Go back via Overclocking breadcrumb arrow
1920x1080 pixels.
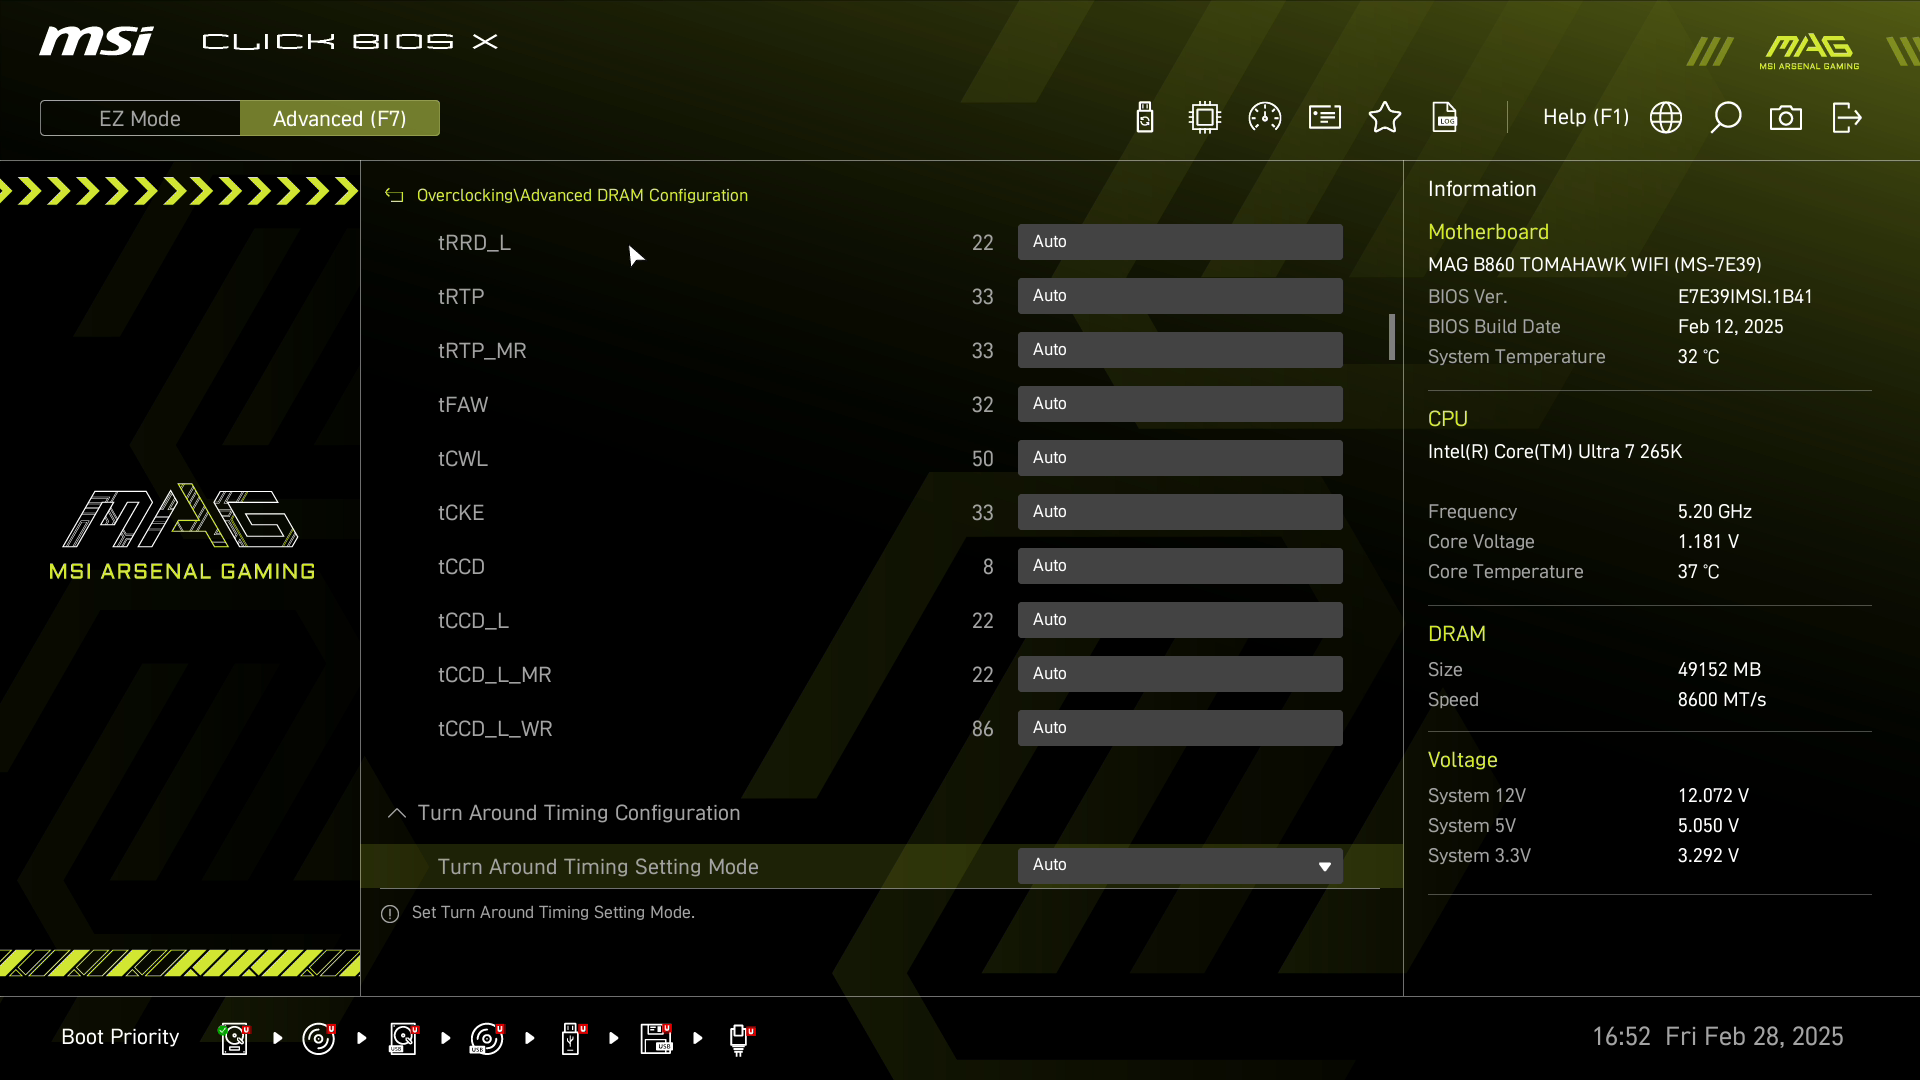coord(394,195)
